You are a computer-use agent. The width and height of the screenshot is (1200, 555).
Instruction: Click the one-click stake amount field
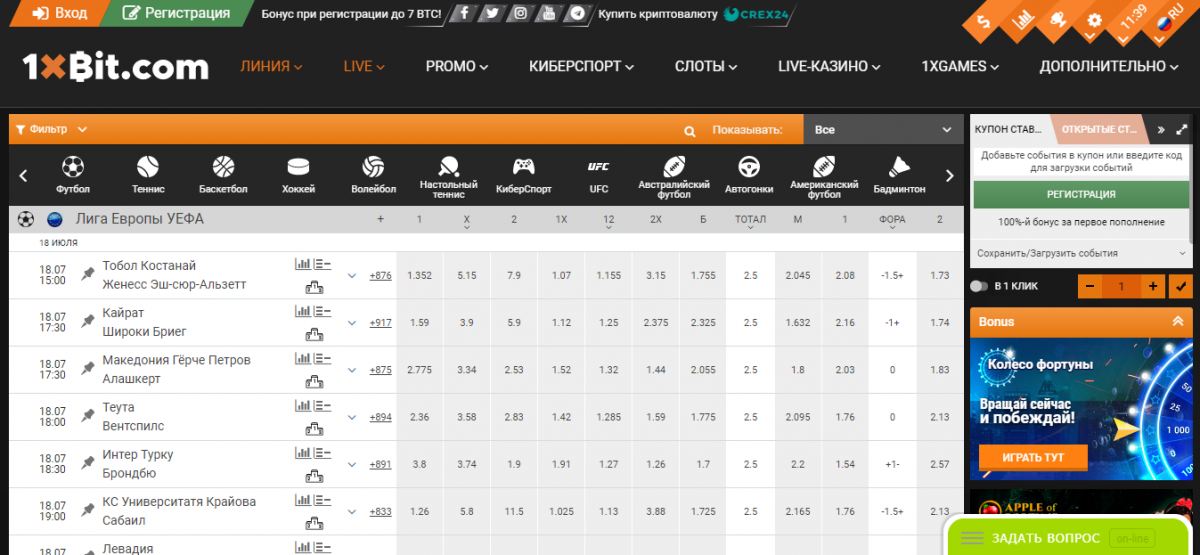1122,286
